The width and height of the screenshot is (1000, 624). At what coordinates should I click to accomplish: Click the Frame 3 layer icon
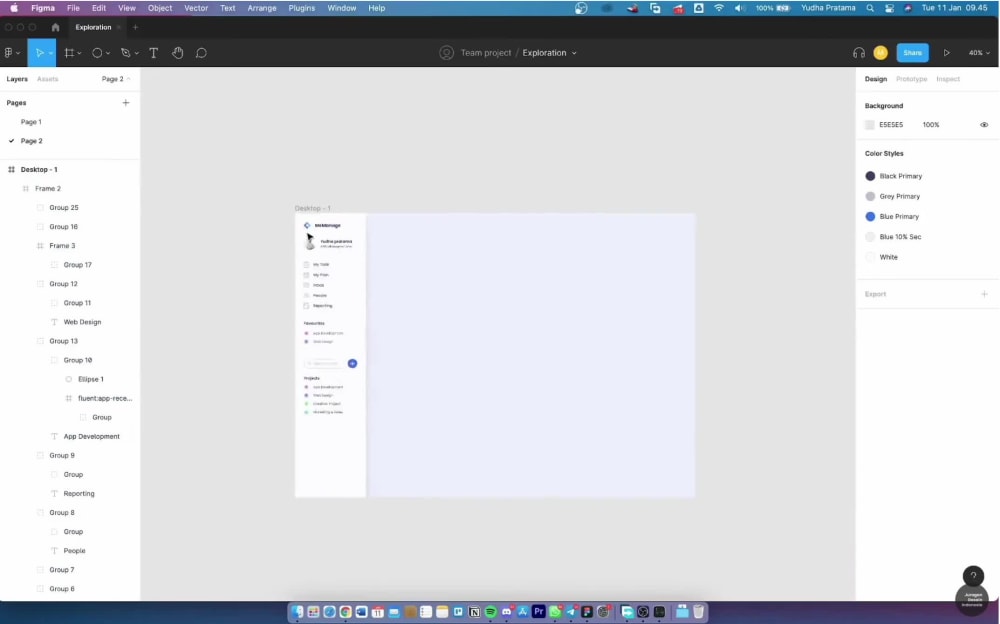click(x=40, y=246)
